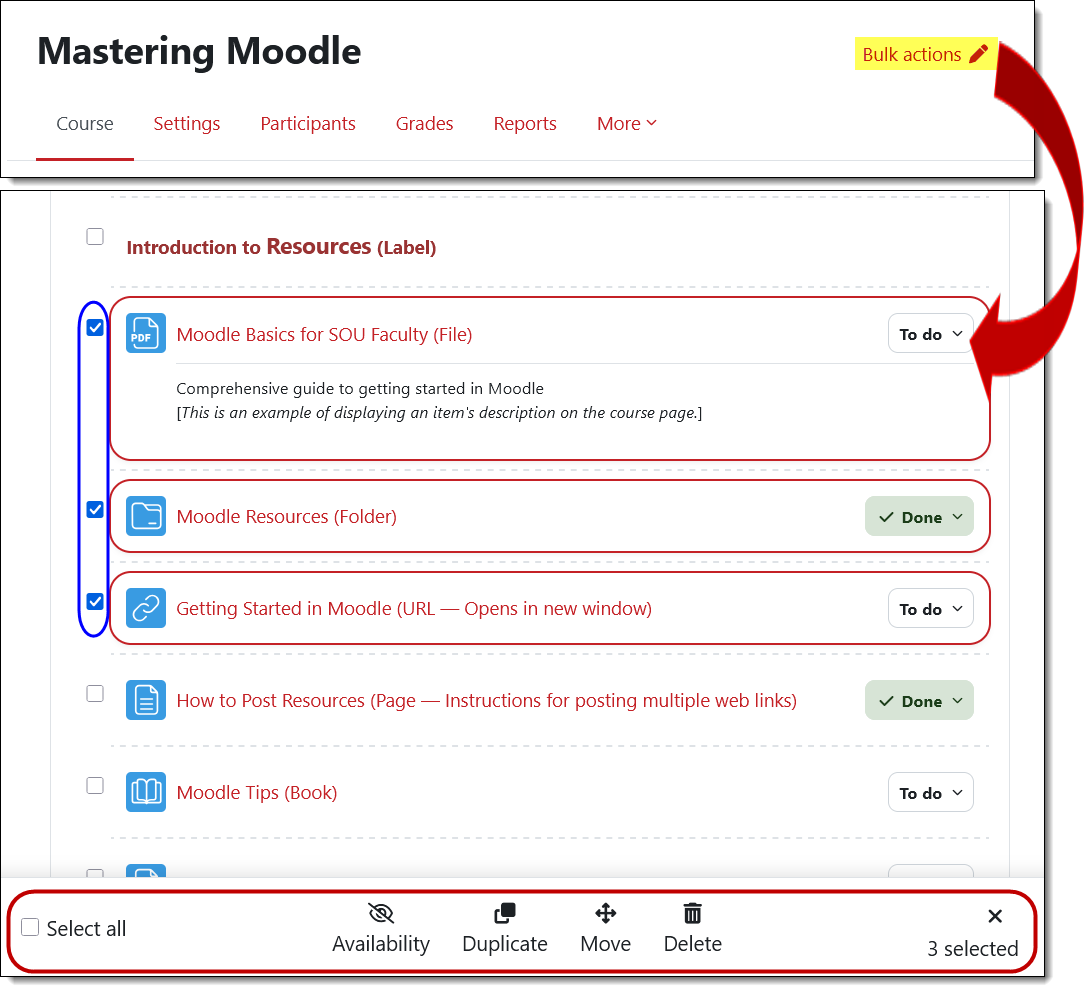Click the Move icon in bulk toolbar
The height and width of the screenshot is (986, 1084).
[605, 913]
